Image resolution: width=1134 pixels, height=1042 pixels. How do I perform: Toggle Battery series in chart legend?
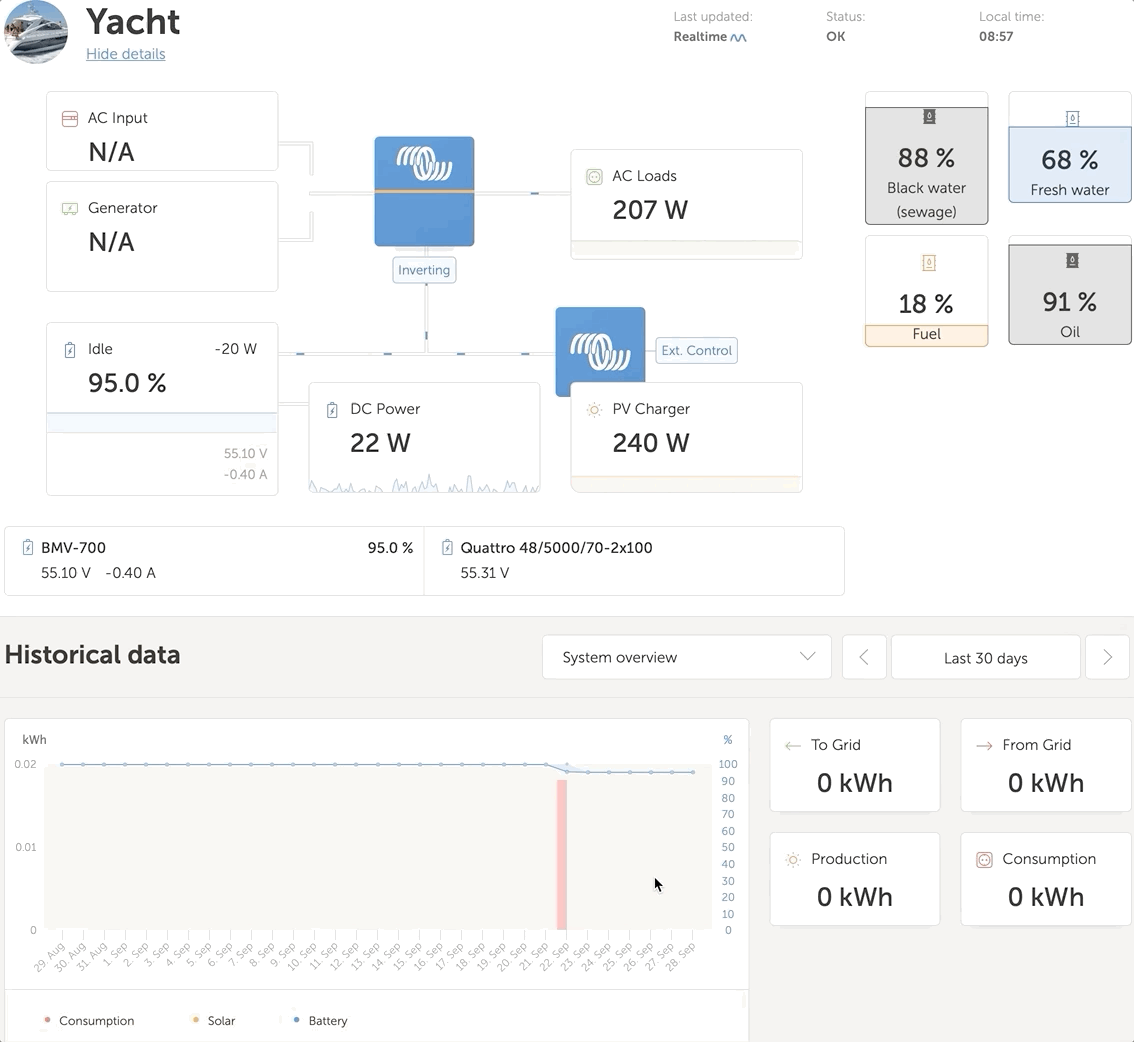pos(320,1021)
